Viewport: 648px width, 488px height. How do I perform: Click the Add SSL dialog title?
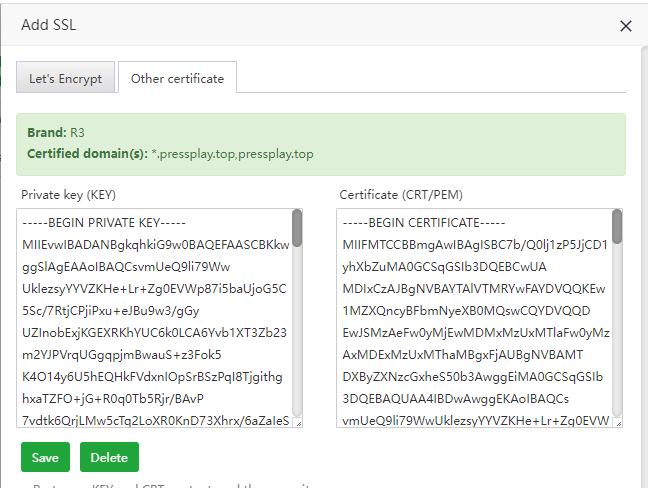click(50, 26)
